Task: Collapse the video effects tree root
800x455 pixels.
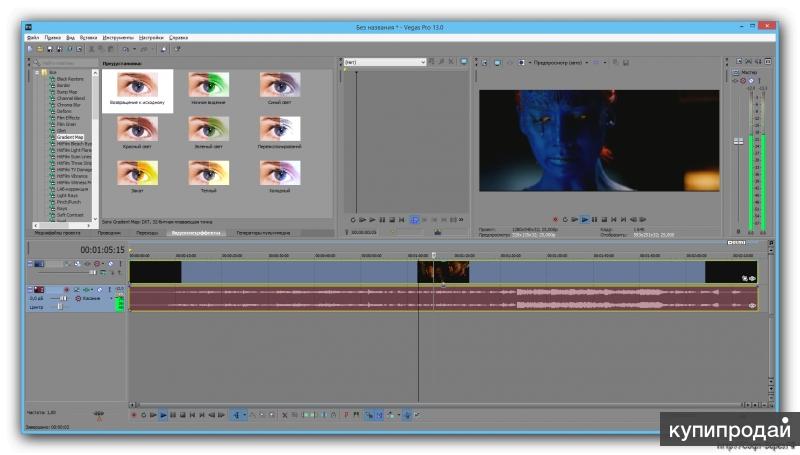Action: 37,72
